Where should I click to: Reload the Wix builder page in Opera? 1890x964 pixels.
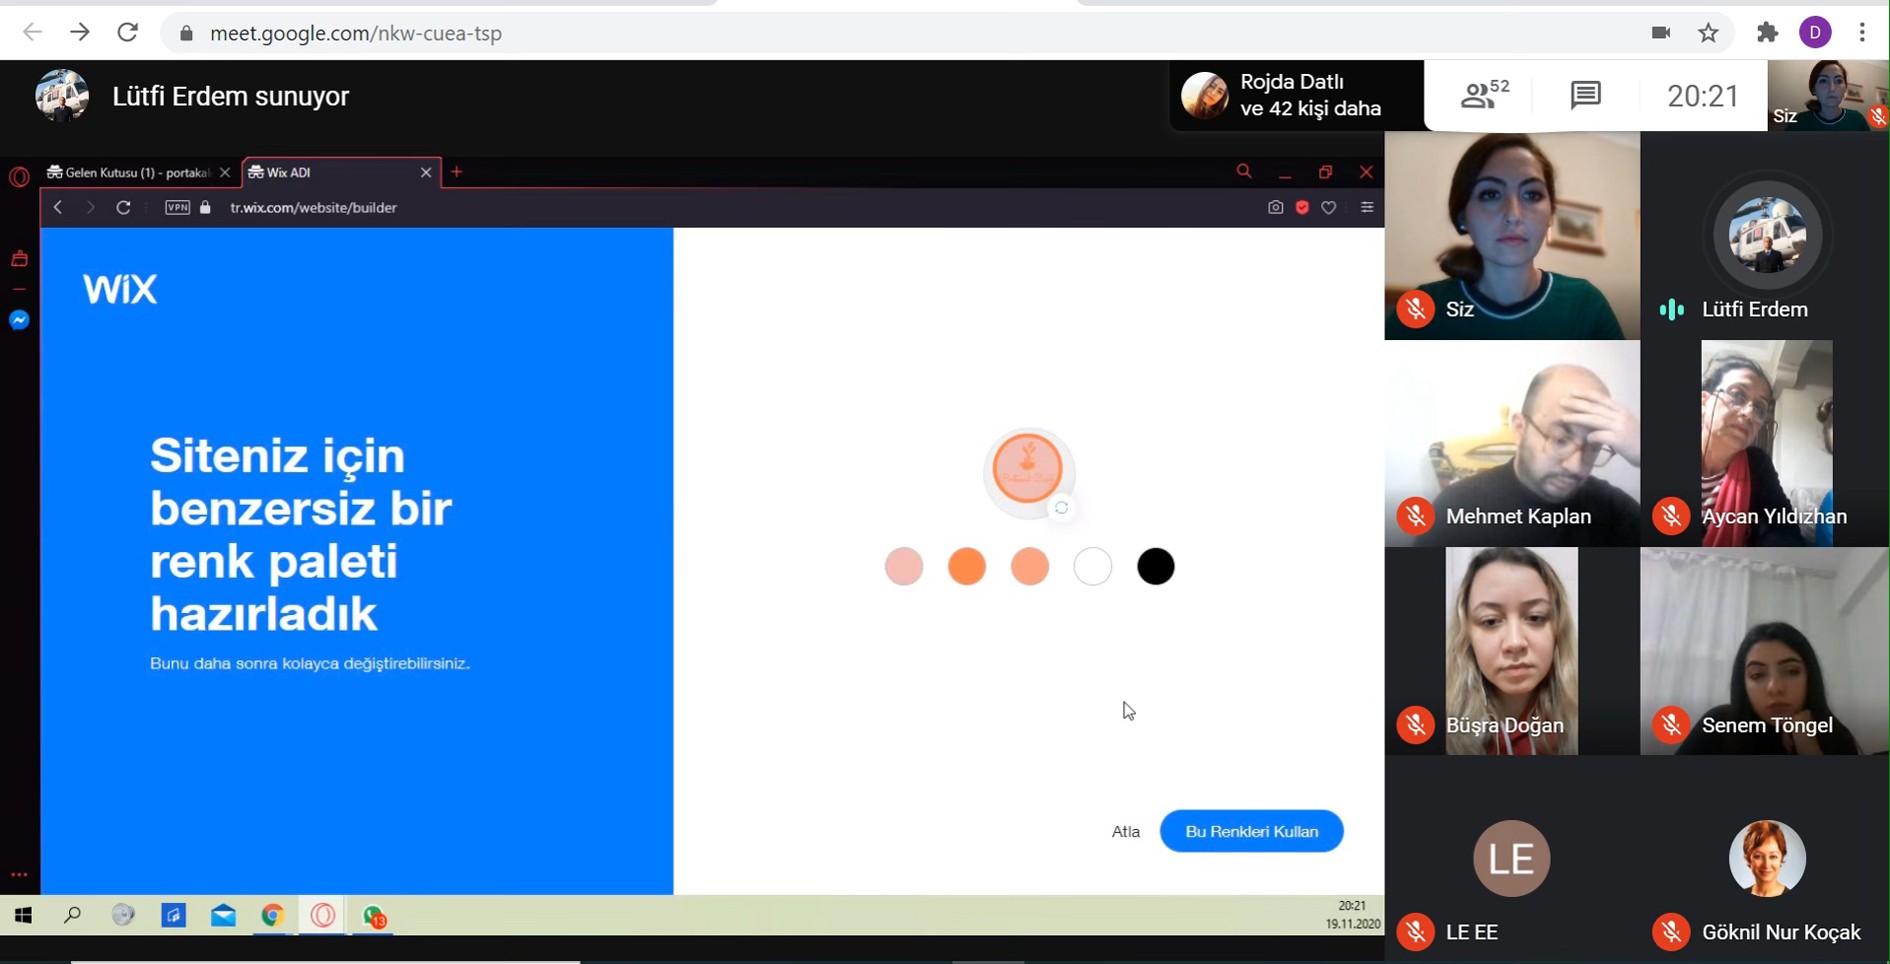pyautogui.click(x=123, y=207)
